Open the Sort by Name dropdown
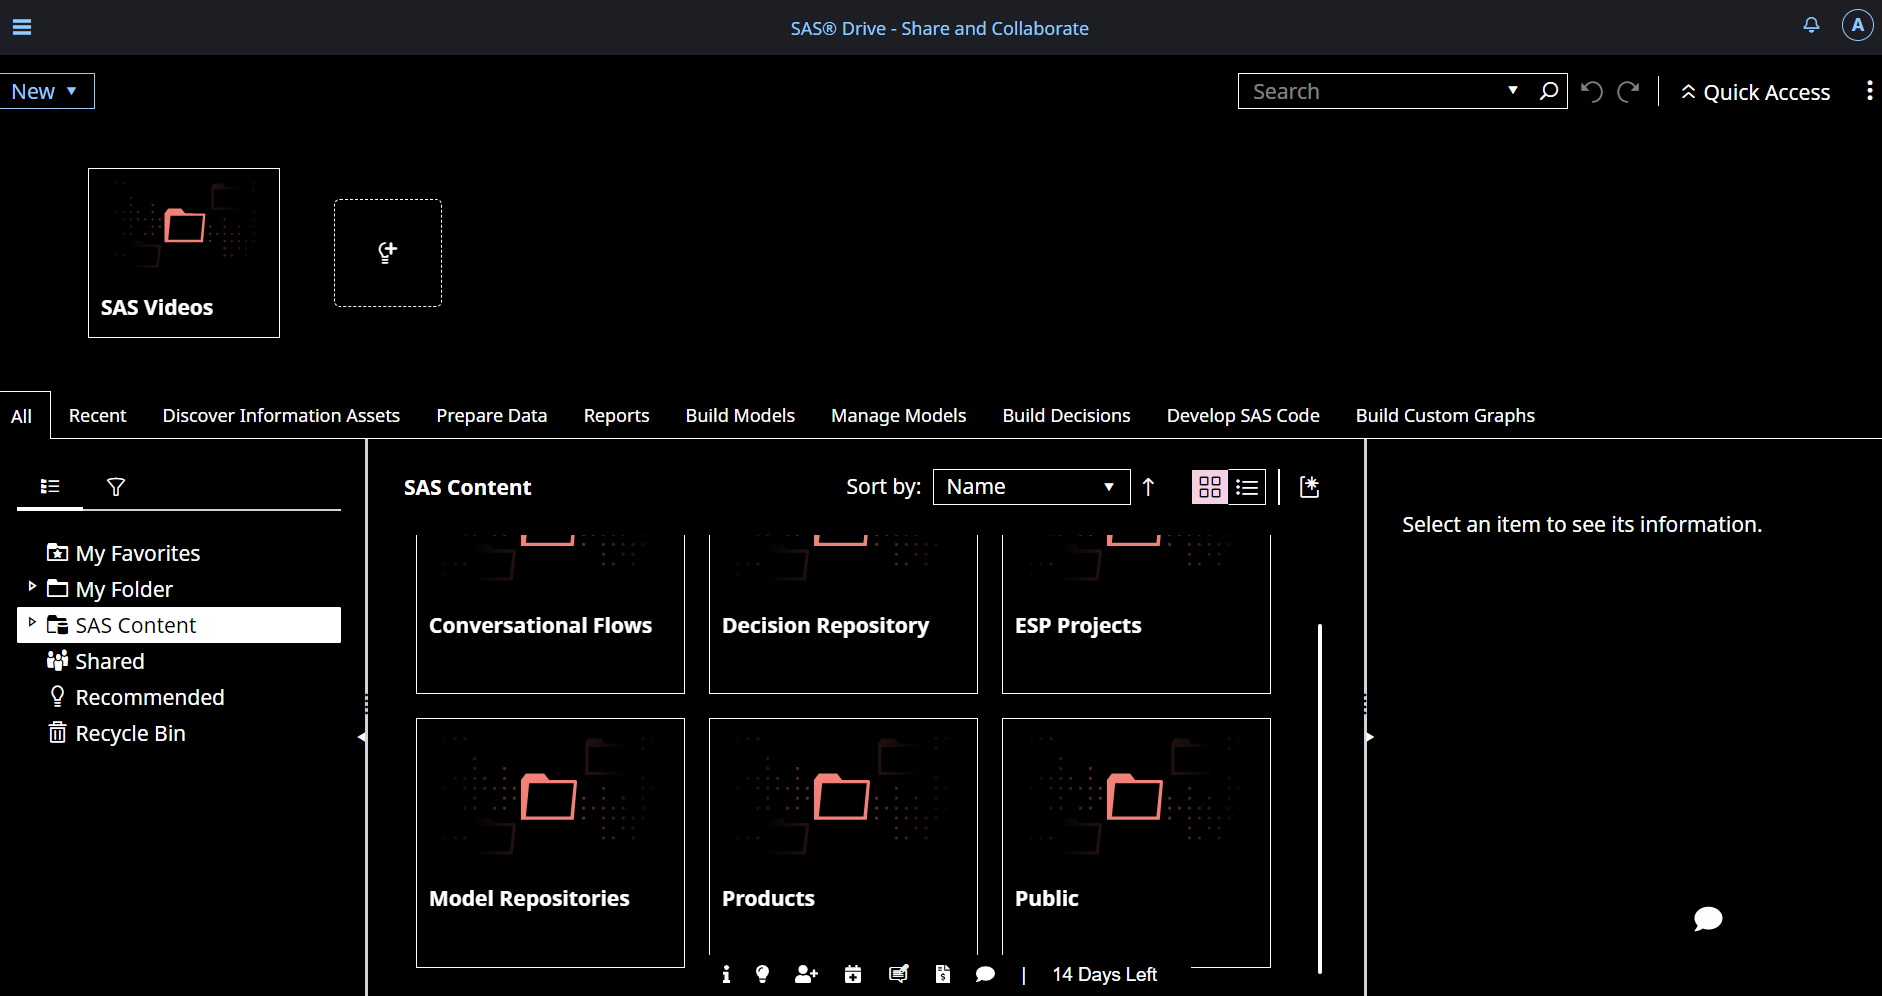Viewport: 1882px width, 996px height. [1031, 487]
